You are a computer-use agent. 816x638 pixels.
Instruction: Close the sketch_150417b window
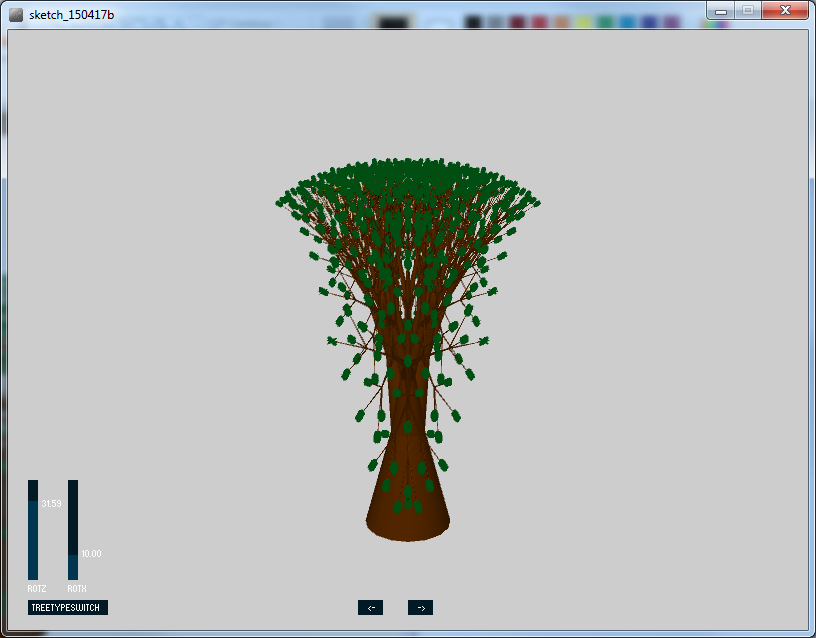[785, 10]
